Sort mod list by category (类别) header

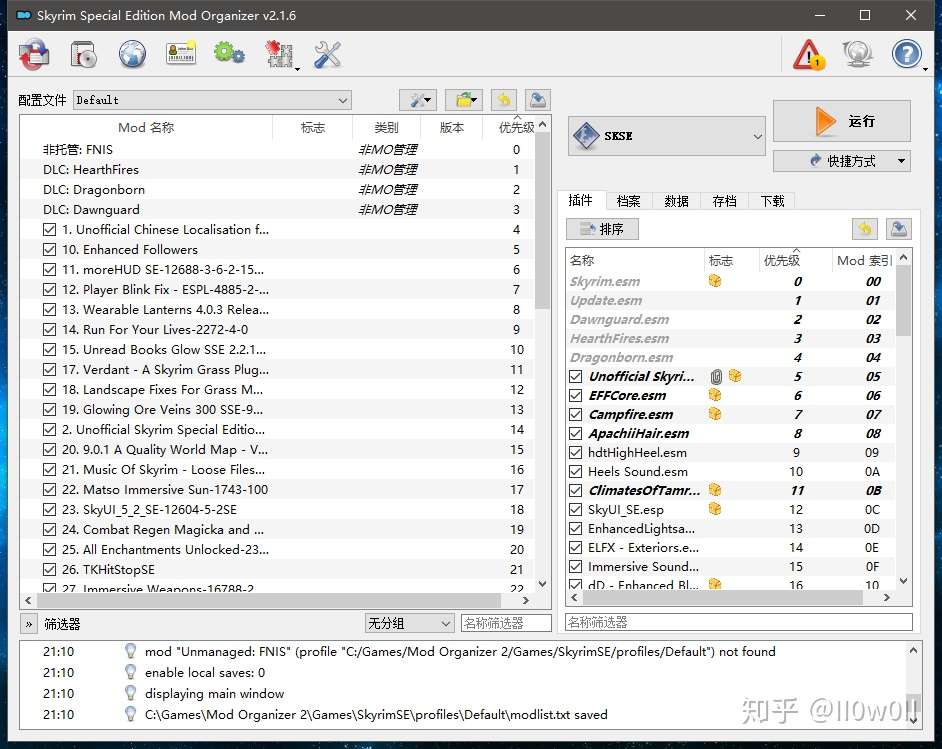(x=386, y=127)
